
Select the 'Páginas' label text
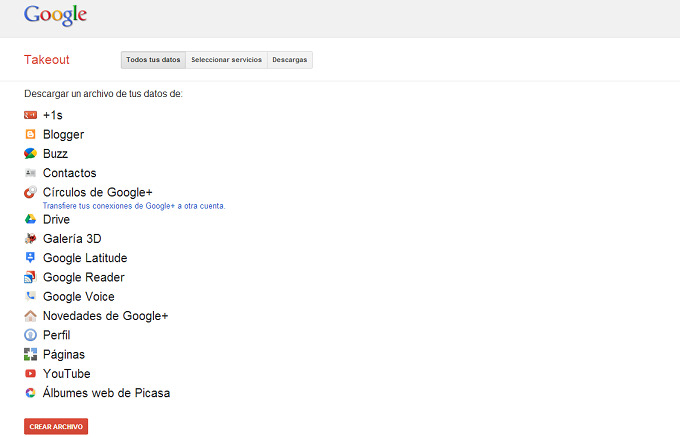(x=64, y=355)
